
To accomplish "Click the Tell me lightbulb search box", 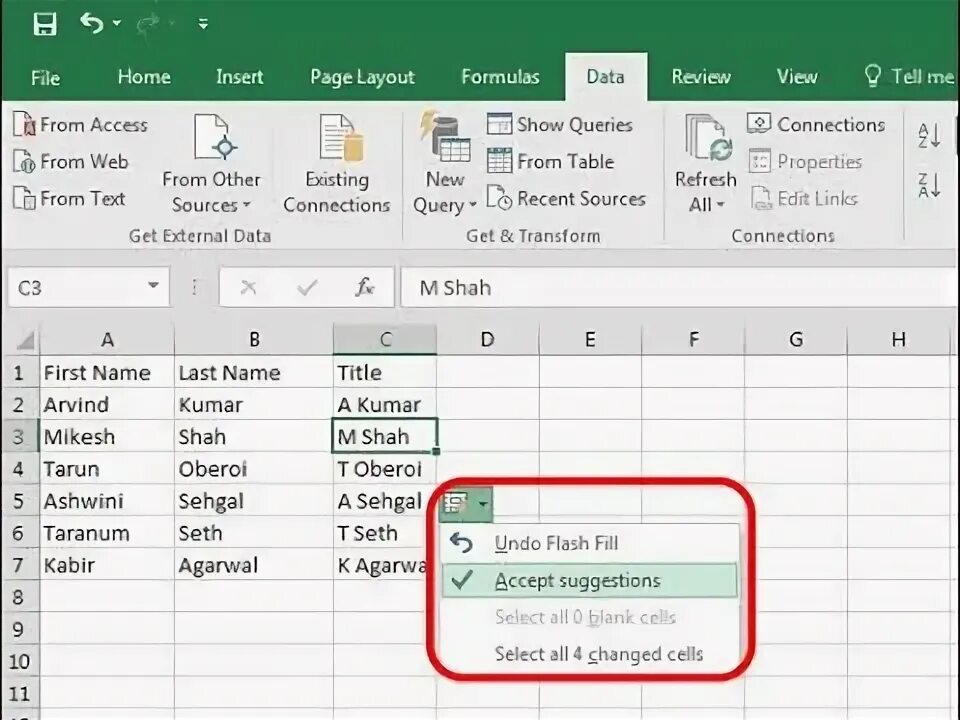I will [x=909, y=77].
